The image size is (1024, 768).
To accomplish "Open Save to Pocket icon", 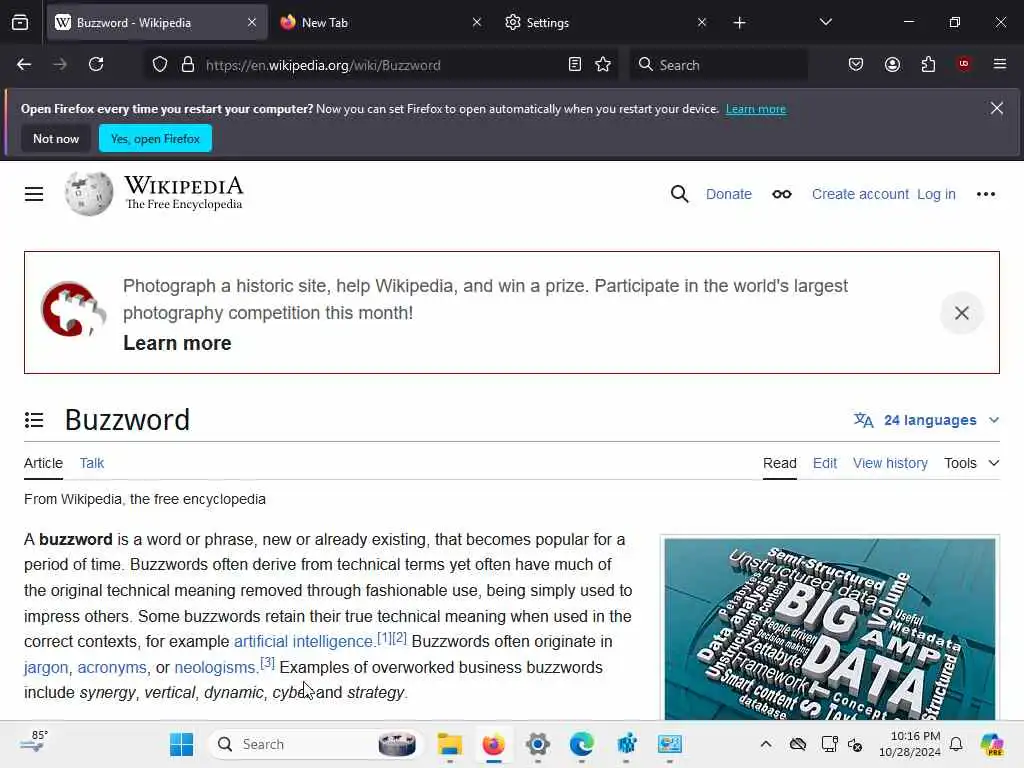I will pyautogui.click(x=856, y=64).
